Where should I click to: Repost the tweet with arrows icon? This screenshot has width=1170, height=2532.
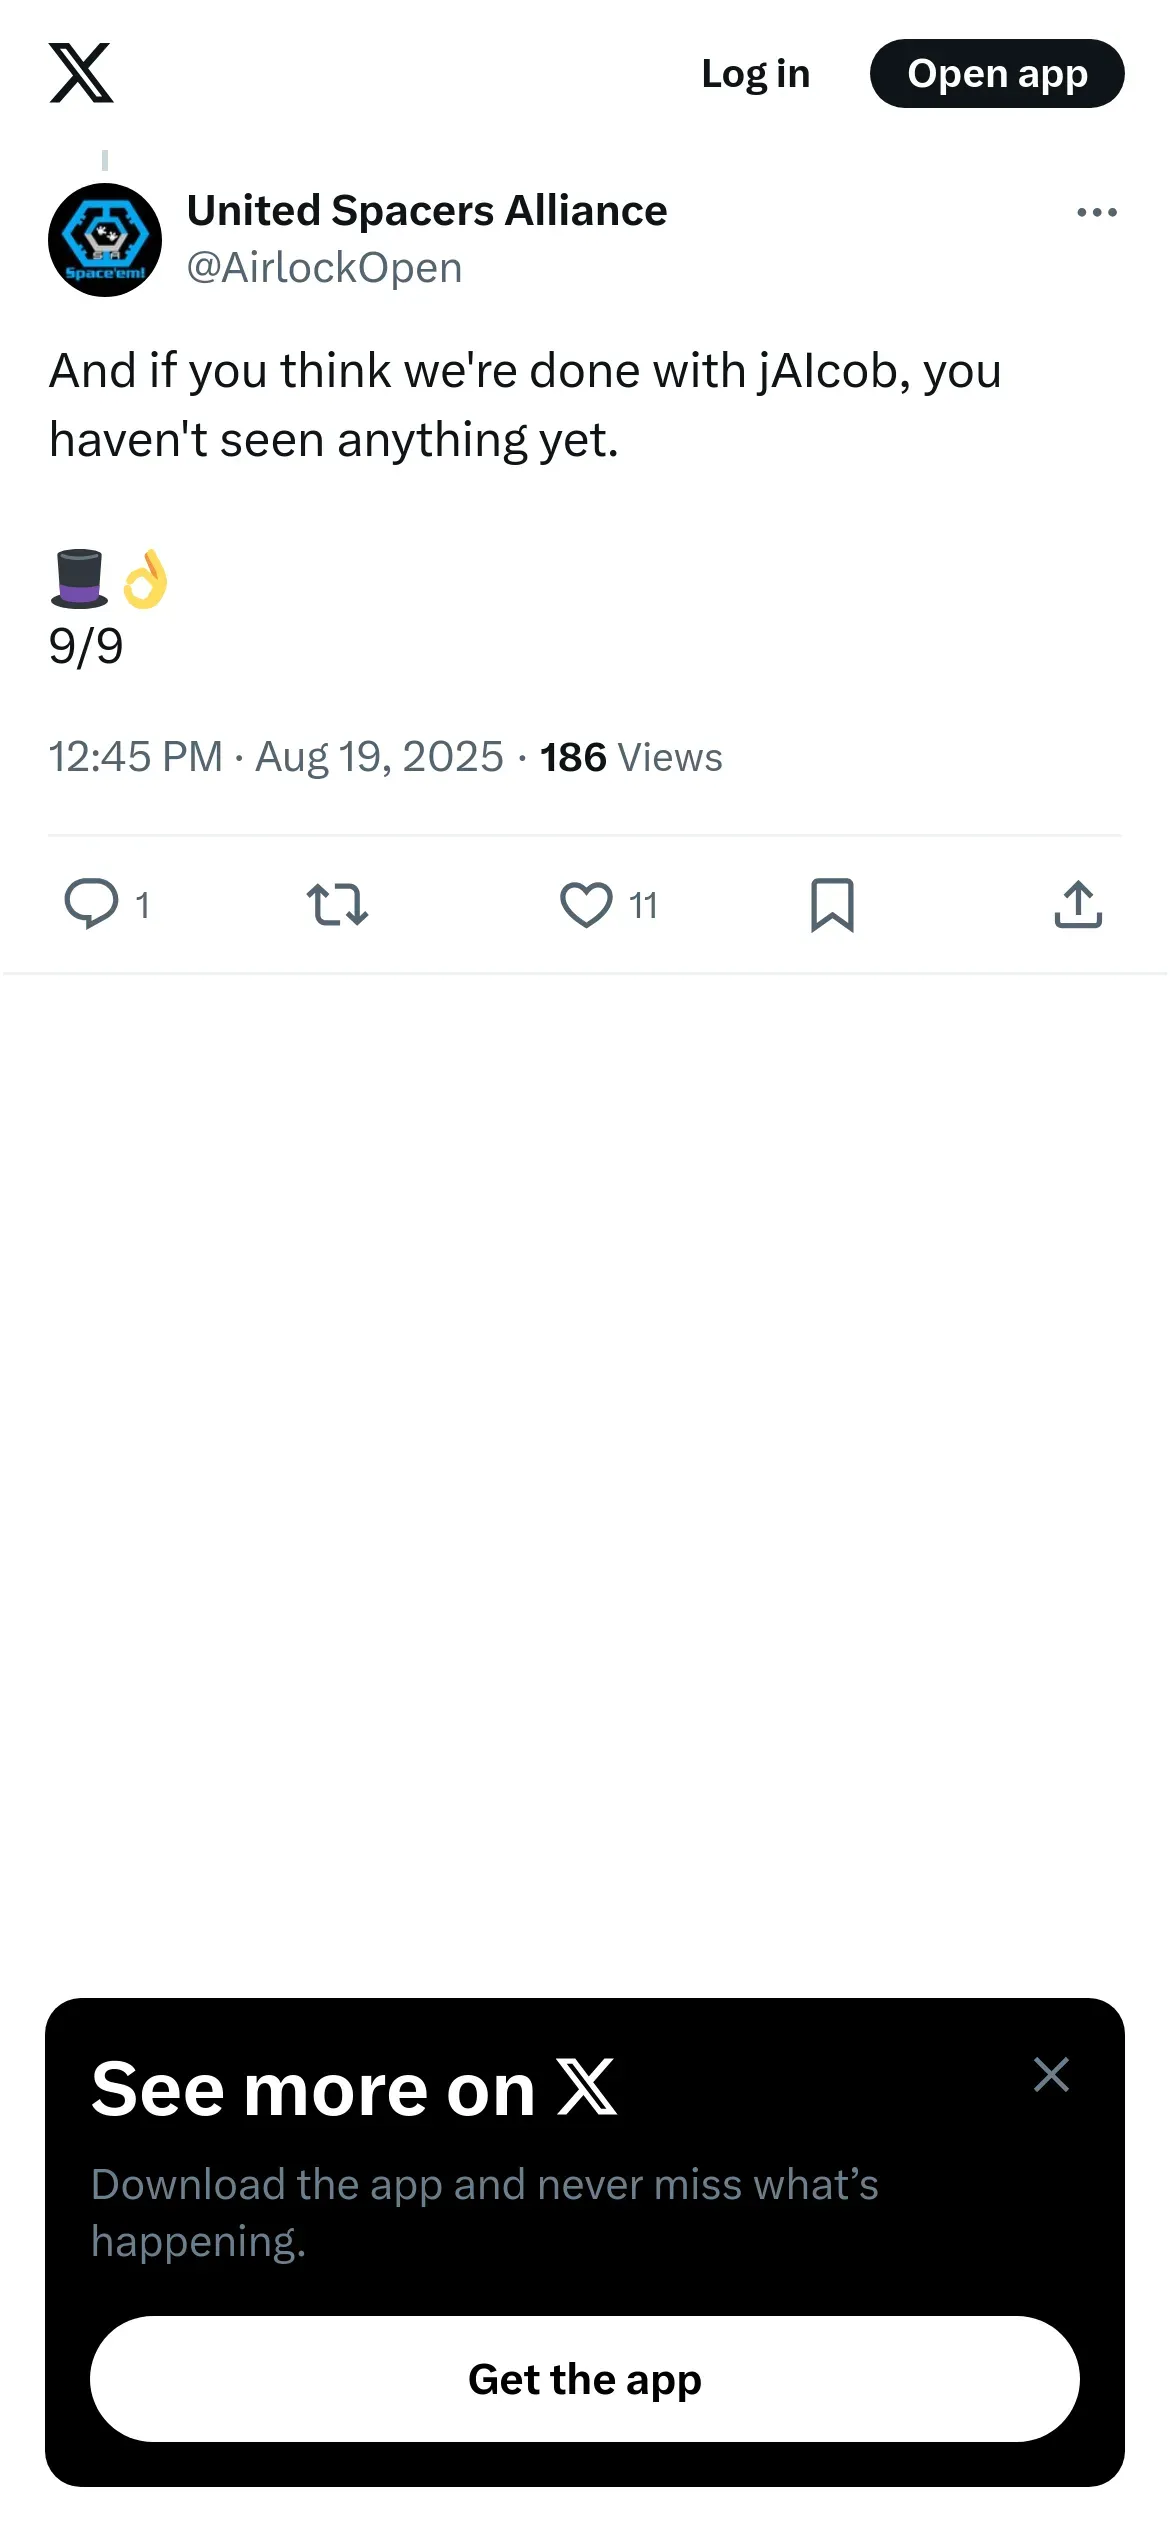(337, 904)
